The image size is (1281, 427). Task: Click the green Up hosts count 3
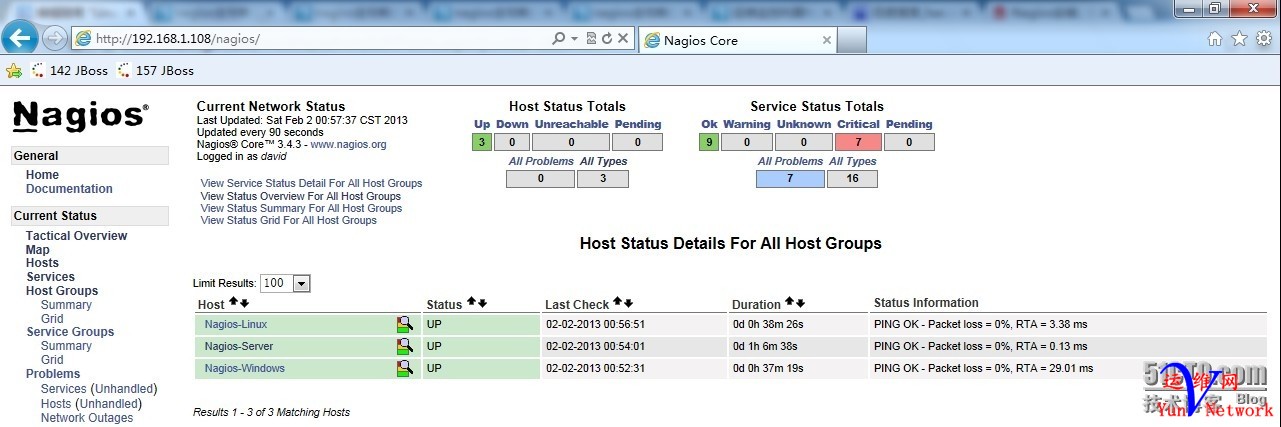pyautogui.click(x=482, y=142)
